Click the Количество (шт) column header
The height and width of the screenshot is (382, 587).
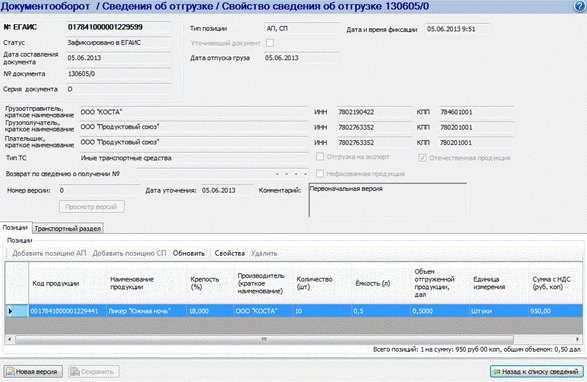coord(322,284)
